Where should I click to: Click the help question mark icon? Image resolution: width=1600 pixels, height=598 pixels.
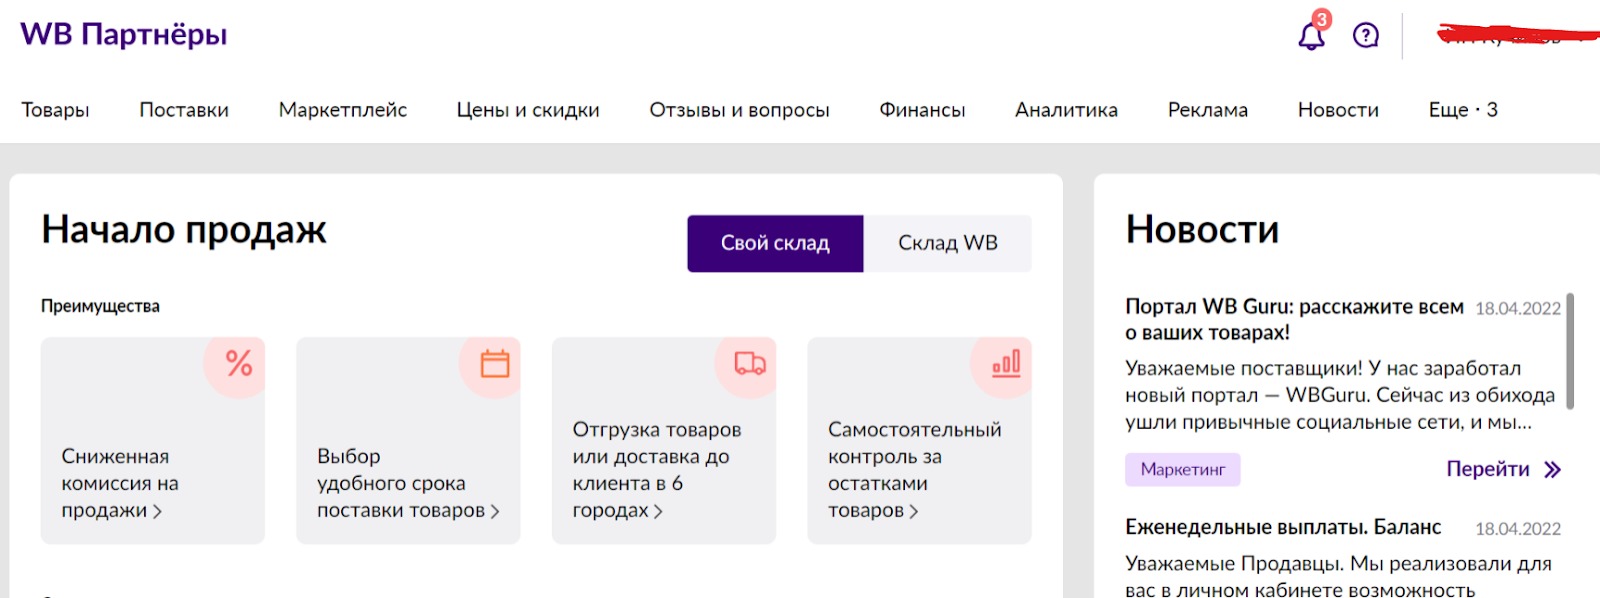coord(1366,36)
